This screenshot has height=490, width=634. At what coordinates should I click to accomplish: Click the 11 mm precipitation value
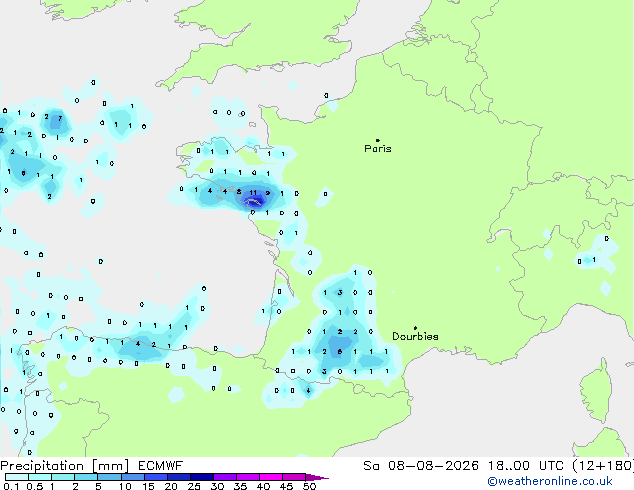tap(253, 193)
